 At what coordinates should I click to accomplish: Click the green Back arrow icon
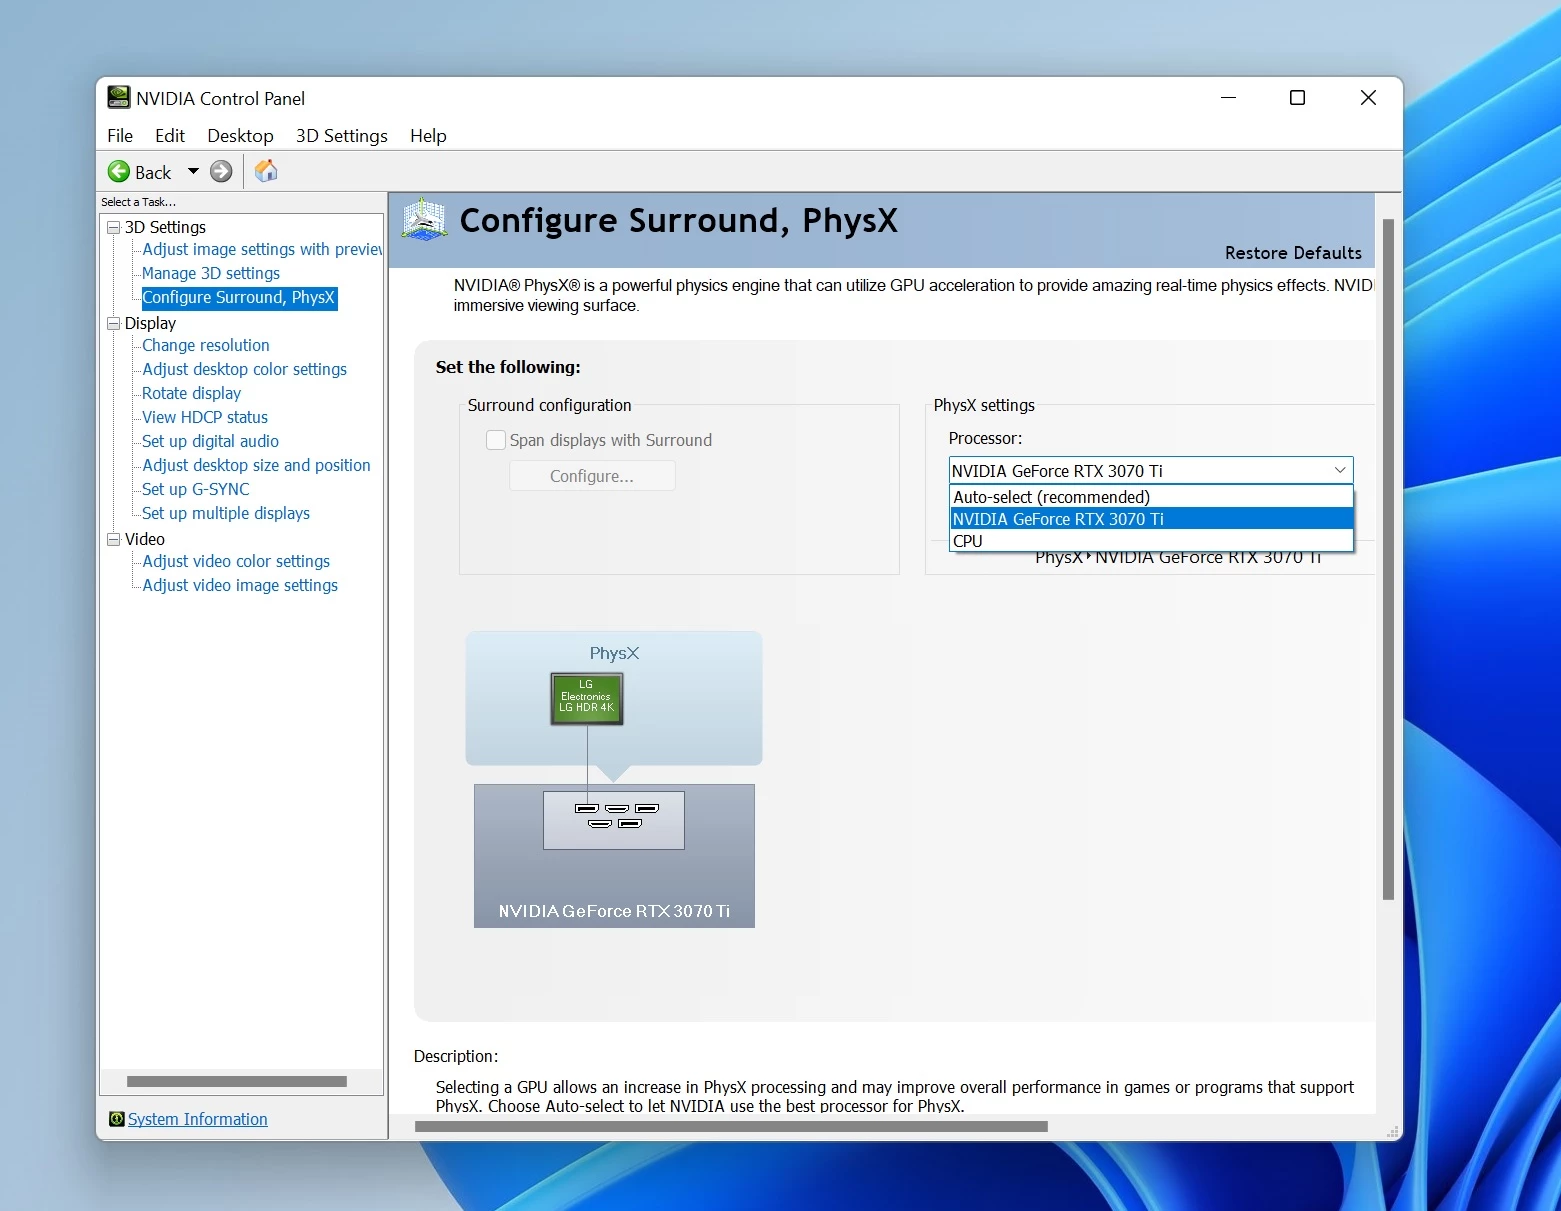[x=119, y=172]
